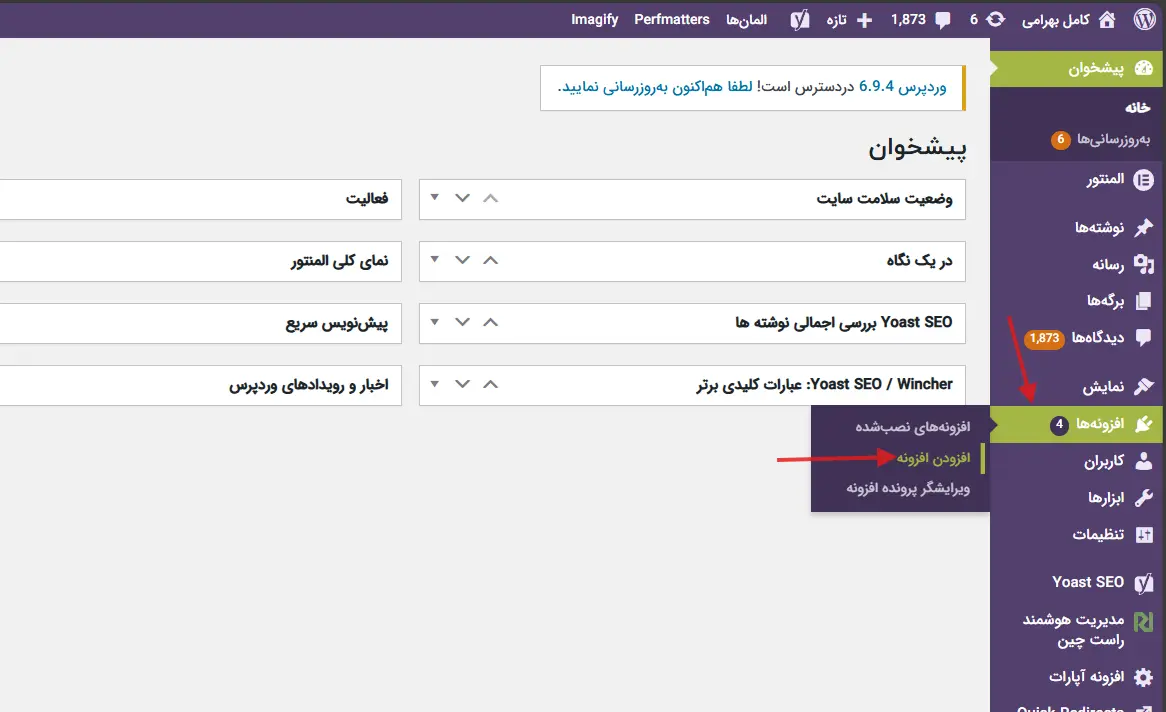Open ویرایشگر پرونده افزونه submenu item
The height and width of the screenshot is (712, 1166).
coord(908,489)
